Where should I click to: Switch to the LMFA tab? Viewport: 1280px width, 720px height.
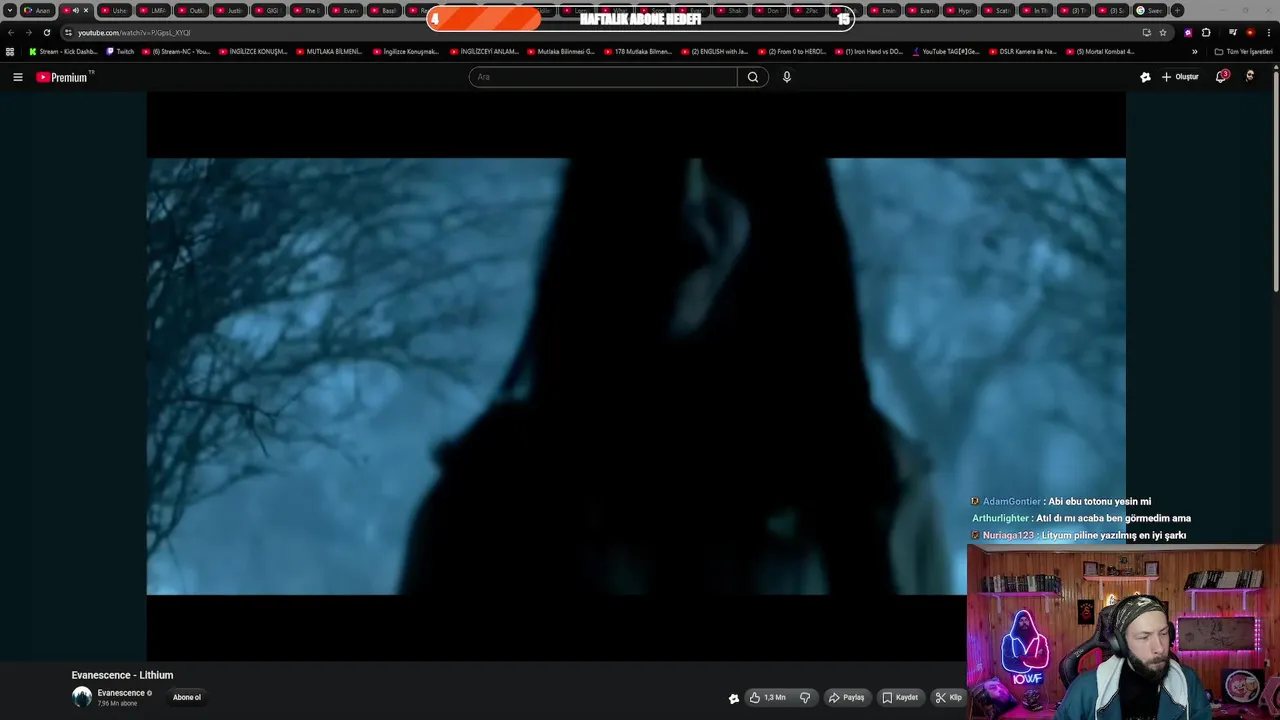[152, 10]
